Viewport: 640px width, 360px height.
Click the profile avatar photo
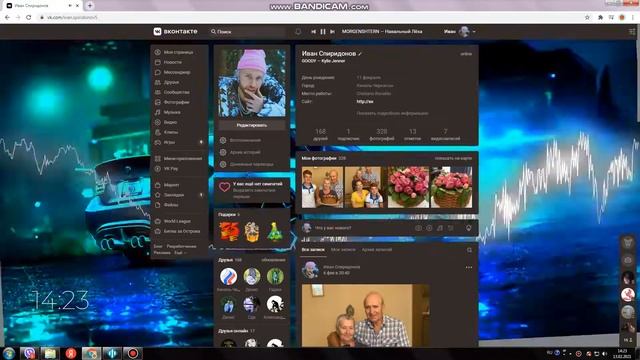click(x=252, y=83)
